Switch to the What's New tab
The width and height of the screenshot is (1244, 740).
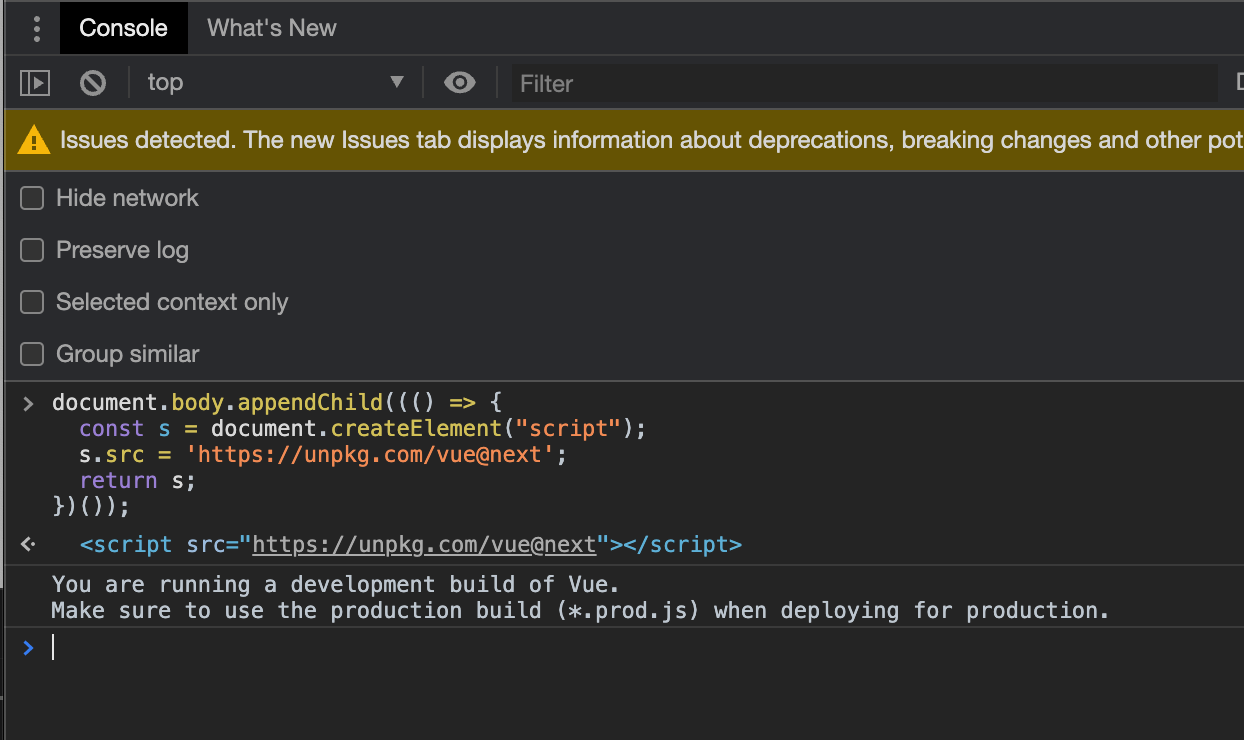[272, 28]
